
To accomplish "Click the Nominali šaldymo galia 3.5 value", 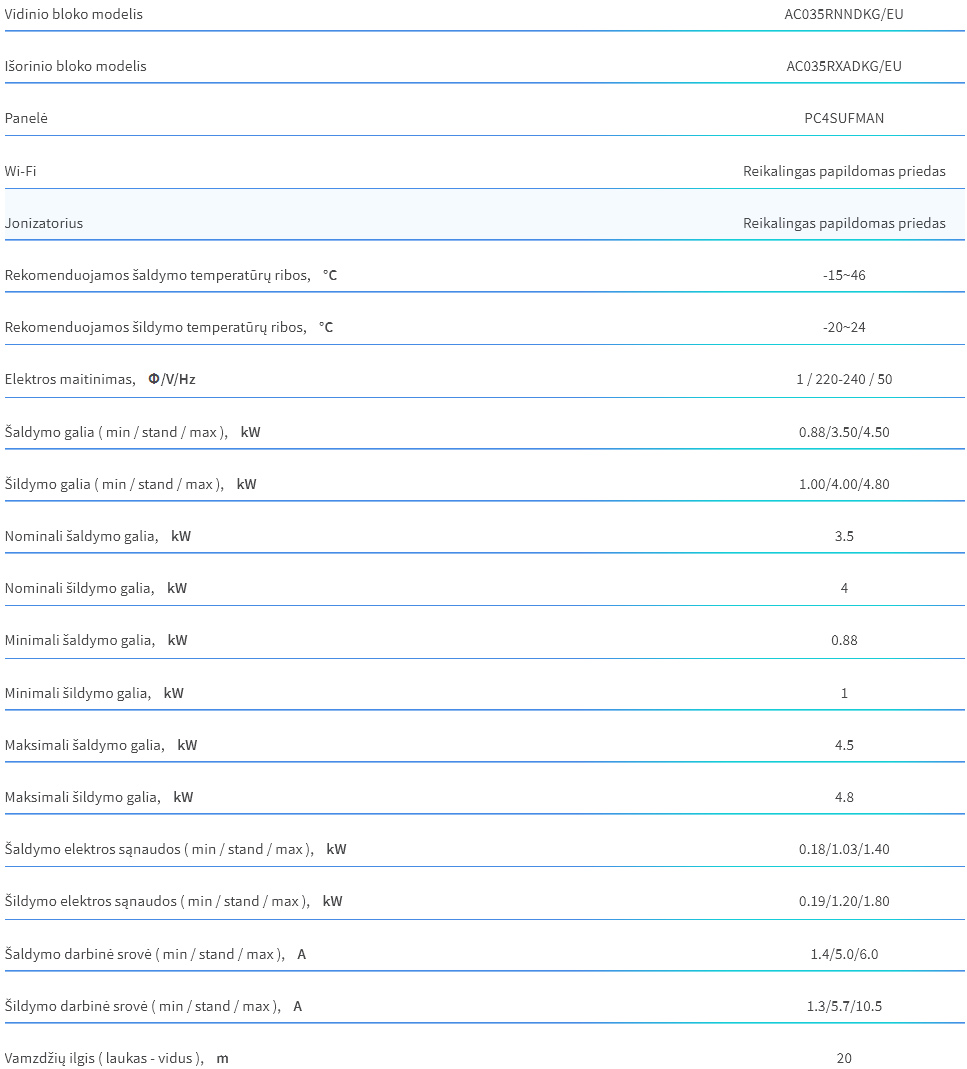I will tap(844, 536).
